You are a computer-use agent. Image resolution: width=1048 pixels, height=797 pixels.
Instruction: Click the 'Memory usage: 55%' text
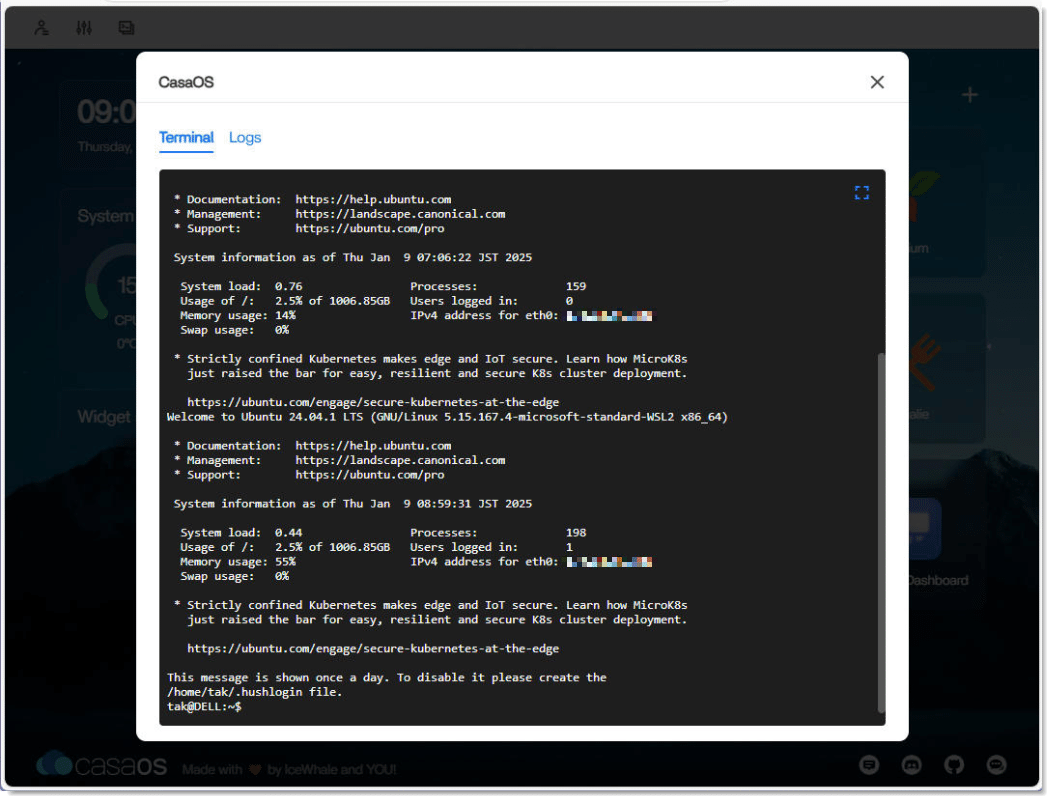pos(238,562)
